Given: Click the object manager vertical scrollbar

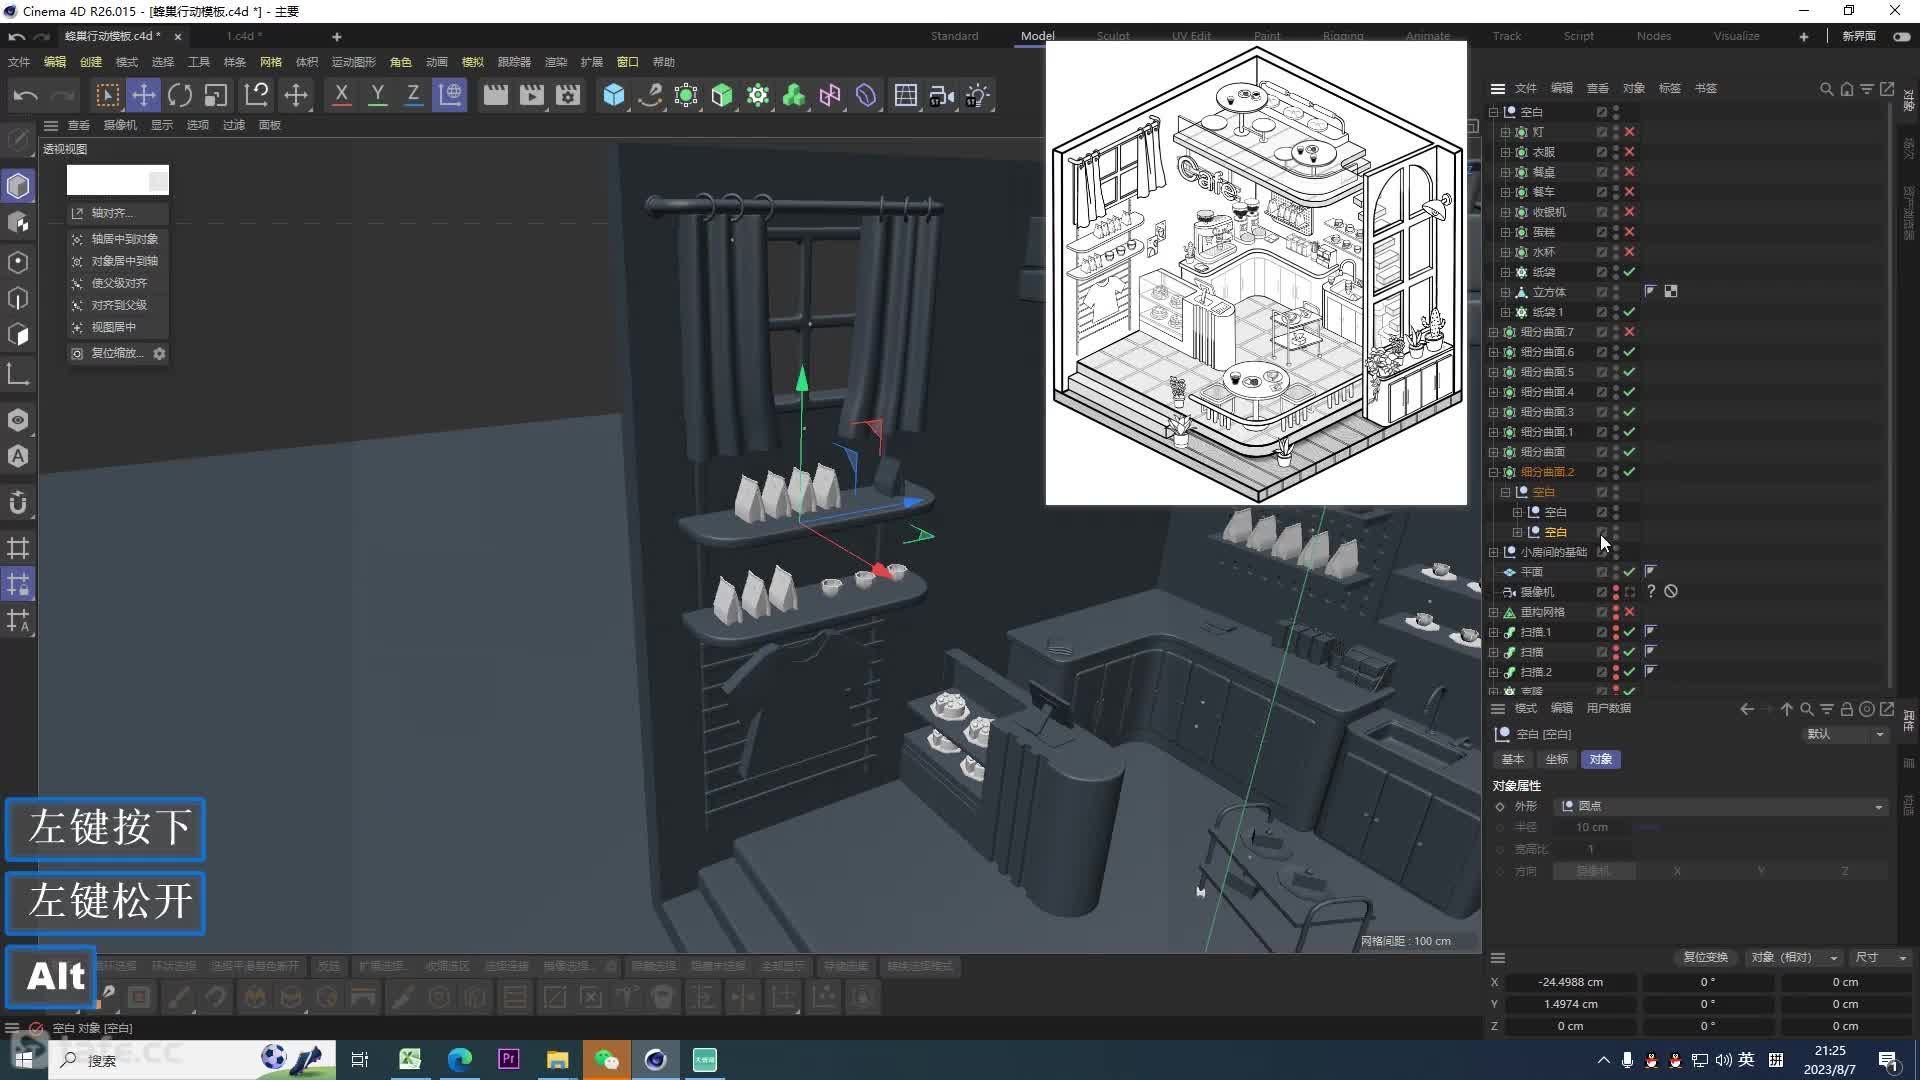Looking at the screenshot, I should 1890,395.
